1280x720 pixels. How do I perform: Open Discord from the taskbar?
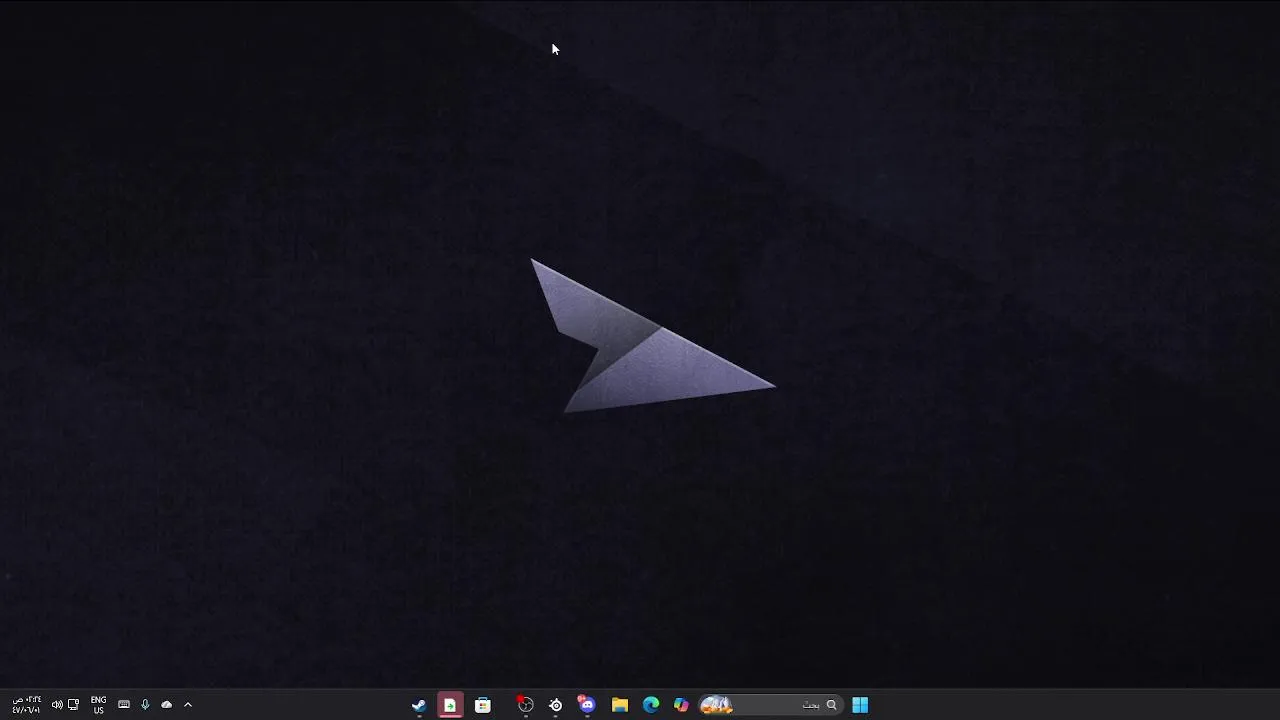(587, 705)
